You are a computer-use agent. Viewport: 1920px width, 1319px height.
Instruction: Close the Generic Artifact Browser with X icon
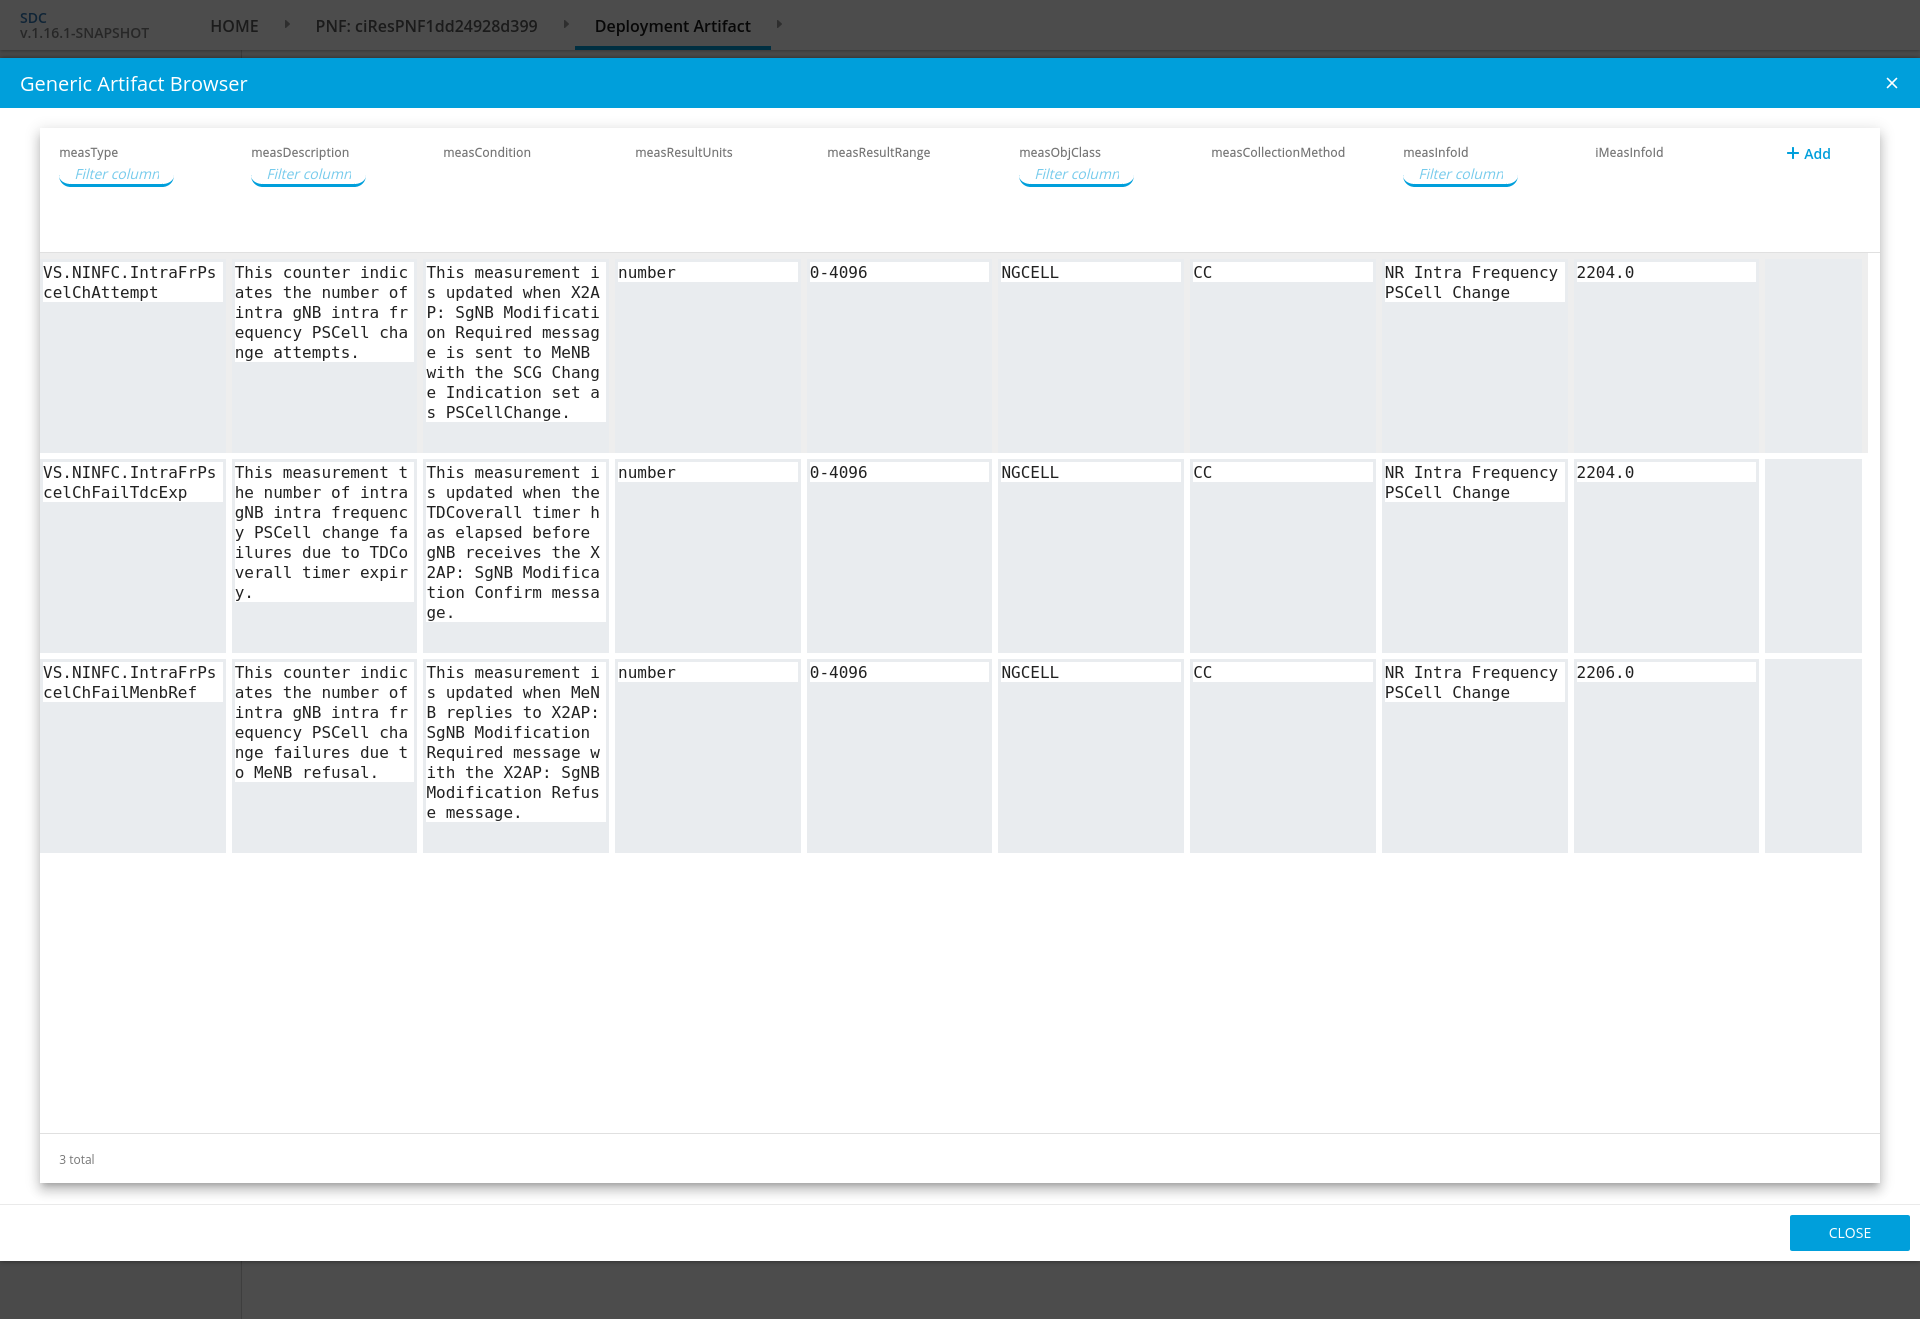tap(1891, 83)
